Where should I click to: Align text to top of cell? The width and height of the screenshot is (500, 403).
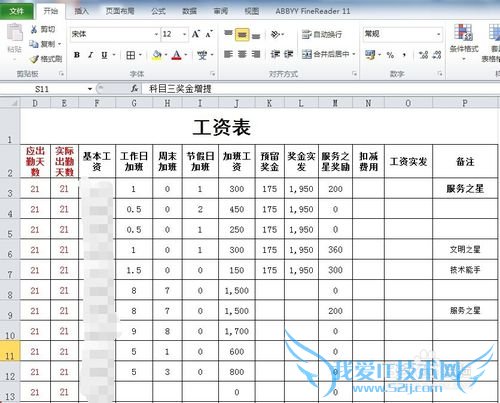(228, 34)
